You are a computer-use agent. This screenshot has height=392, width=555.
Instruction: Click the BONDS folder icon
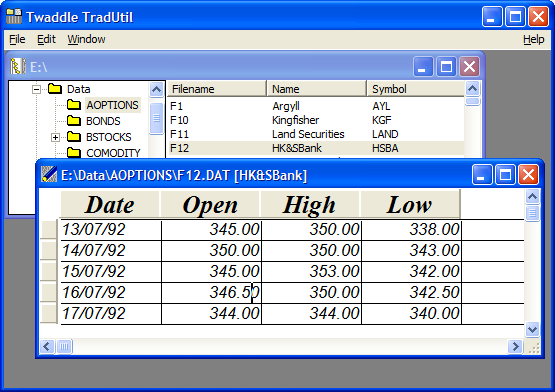[x=74, y=121]
